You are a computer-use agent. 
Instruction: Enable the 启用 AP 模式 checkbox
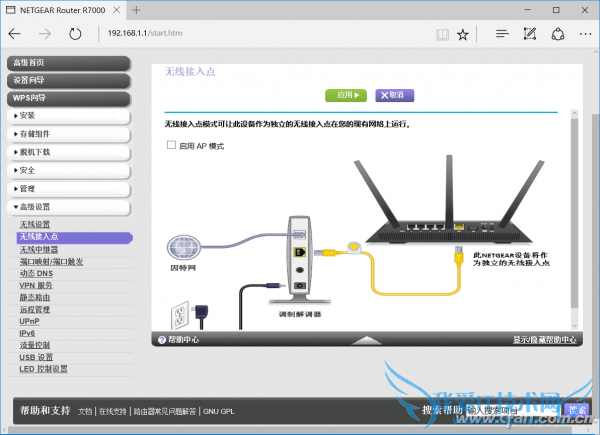171,145
